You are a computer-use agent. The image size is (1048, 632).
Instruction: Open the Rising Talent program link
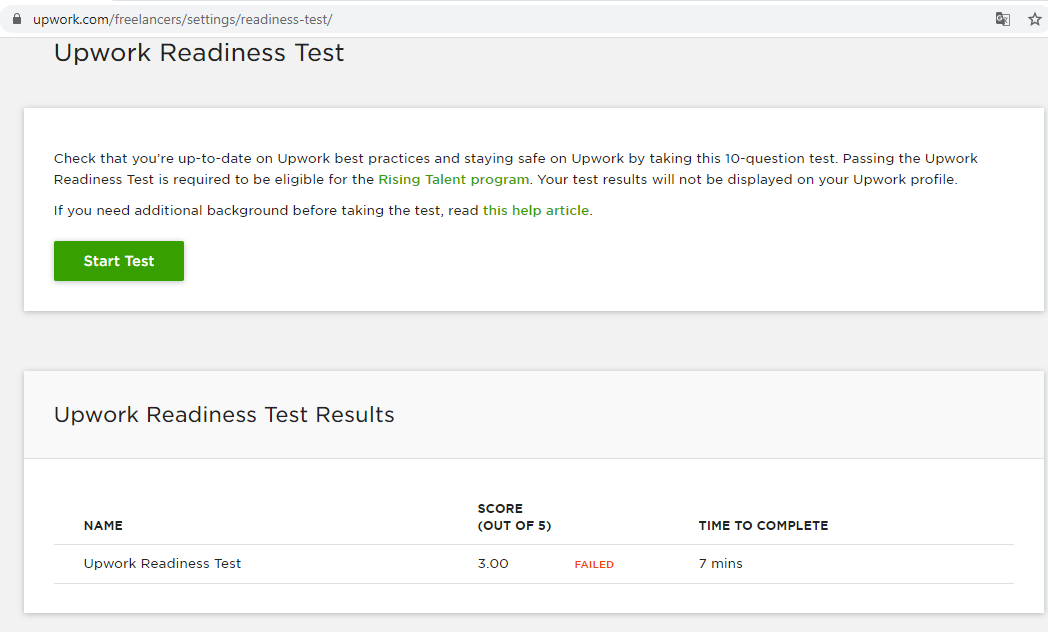(453, 180)
